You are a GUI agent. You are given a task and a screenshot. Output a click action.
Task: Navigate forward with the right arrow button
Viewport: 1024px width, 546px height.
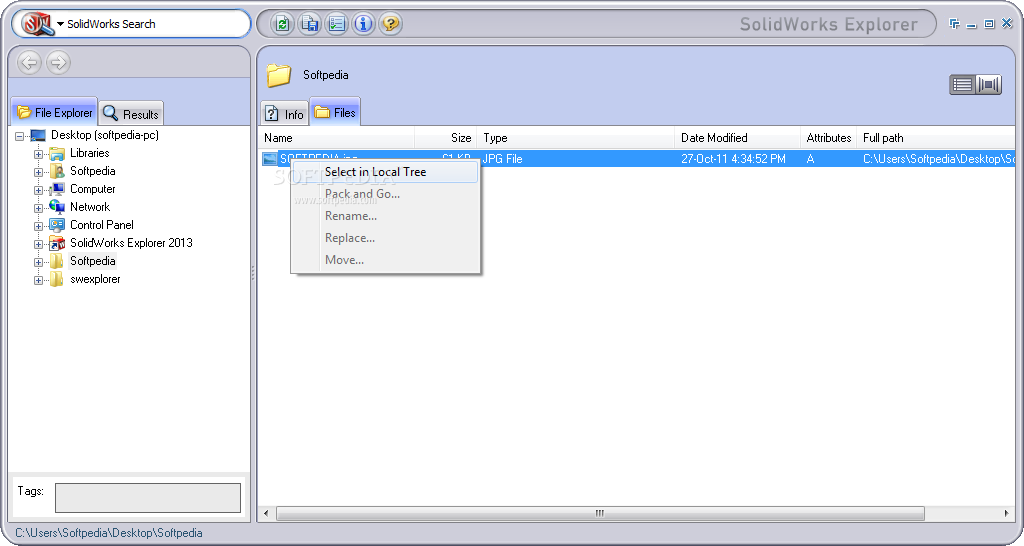click(x=58, y=63)
